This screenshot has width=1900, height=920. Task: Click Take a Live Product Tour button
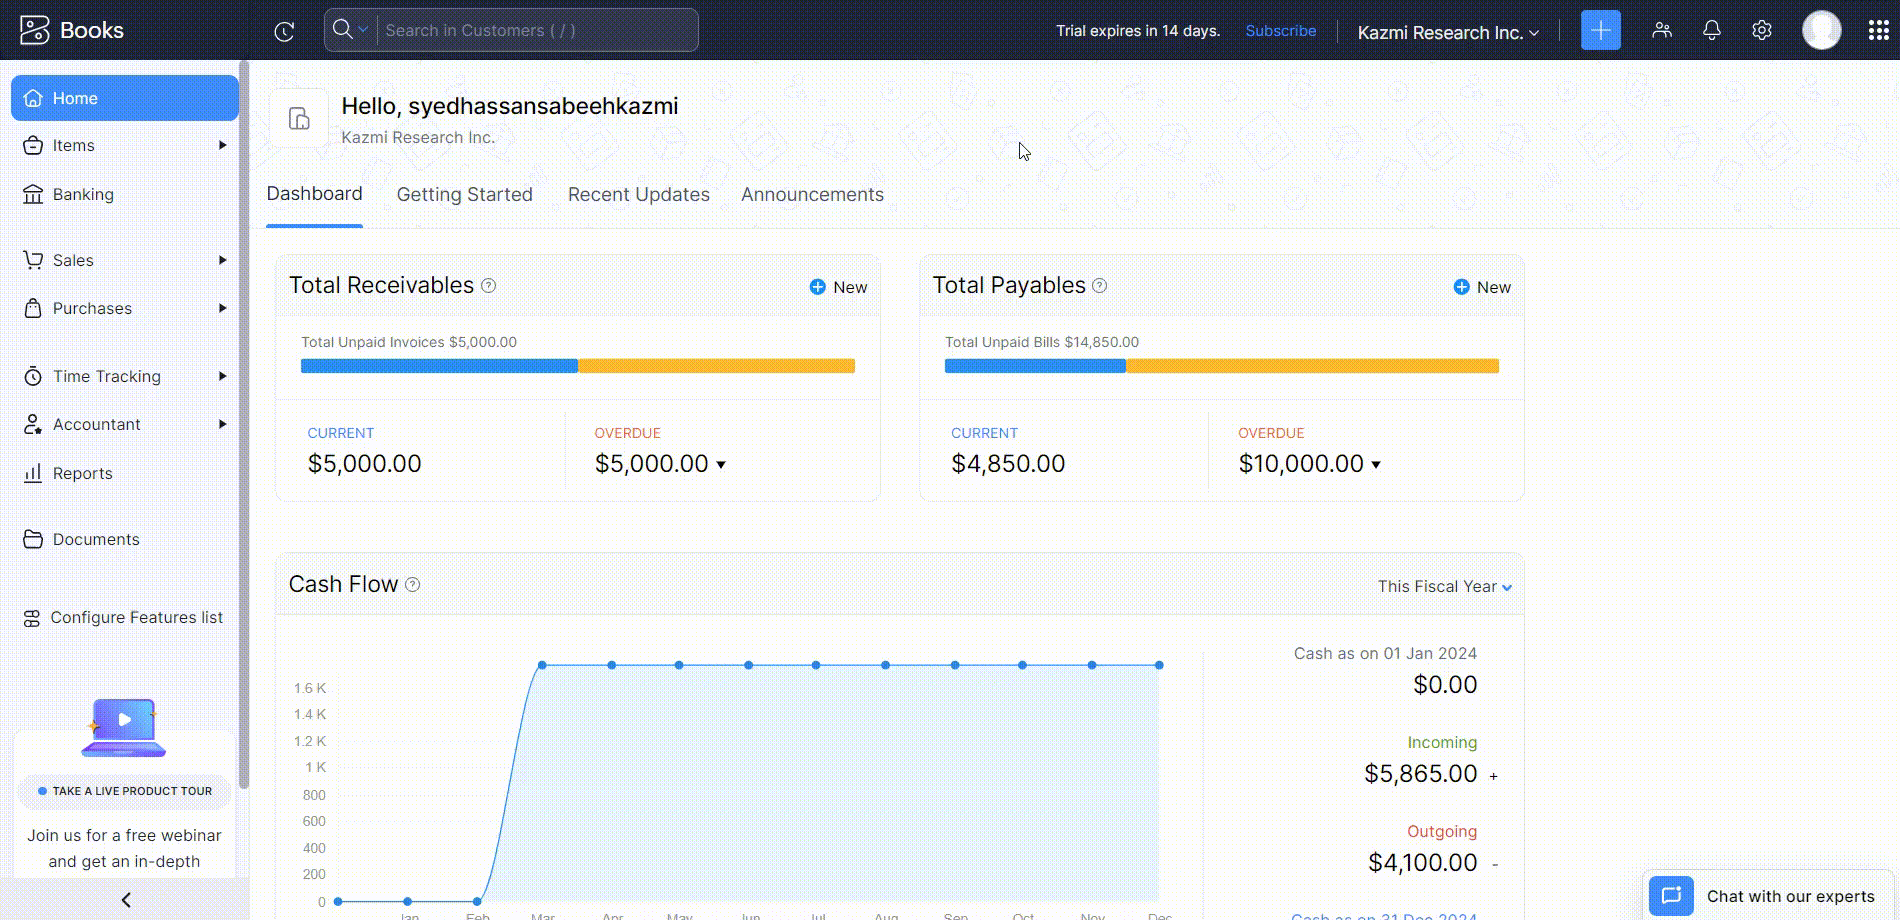pyautogui.click(x=124, y=791)
